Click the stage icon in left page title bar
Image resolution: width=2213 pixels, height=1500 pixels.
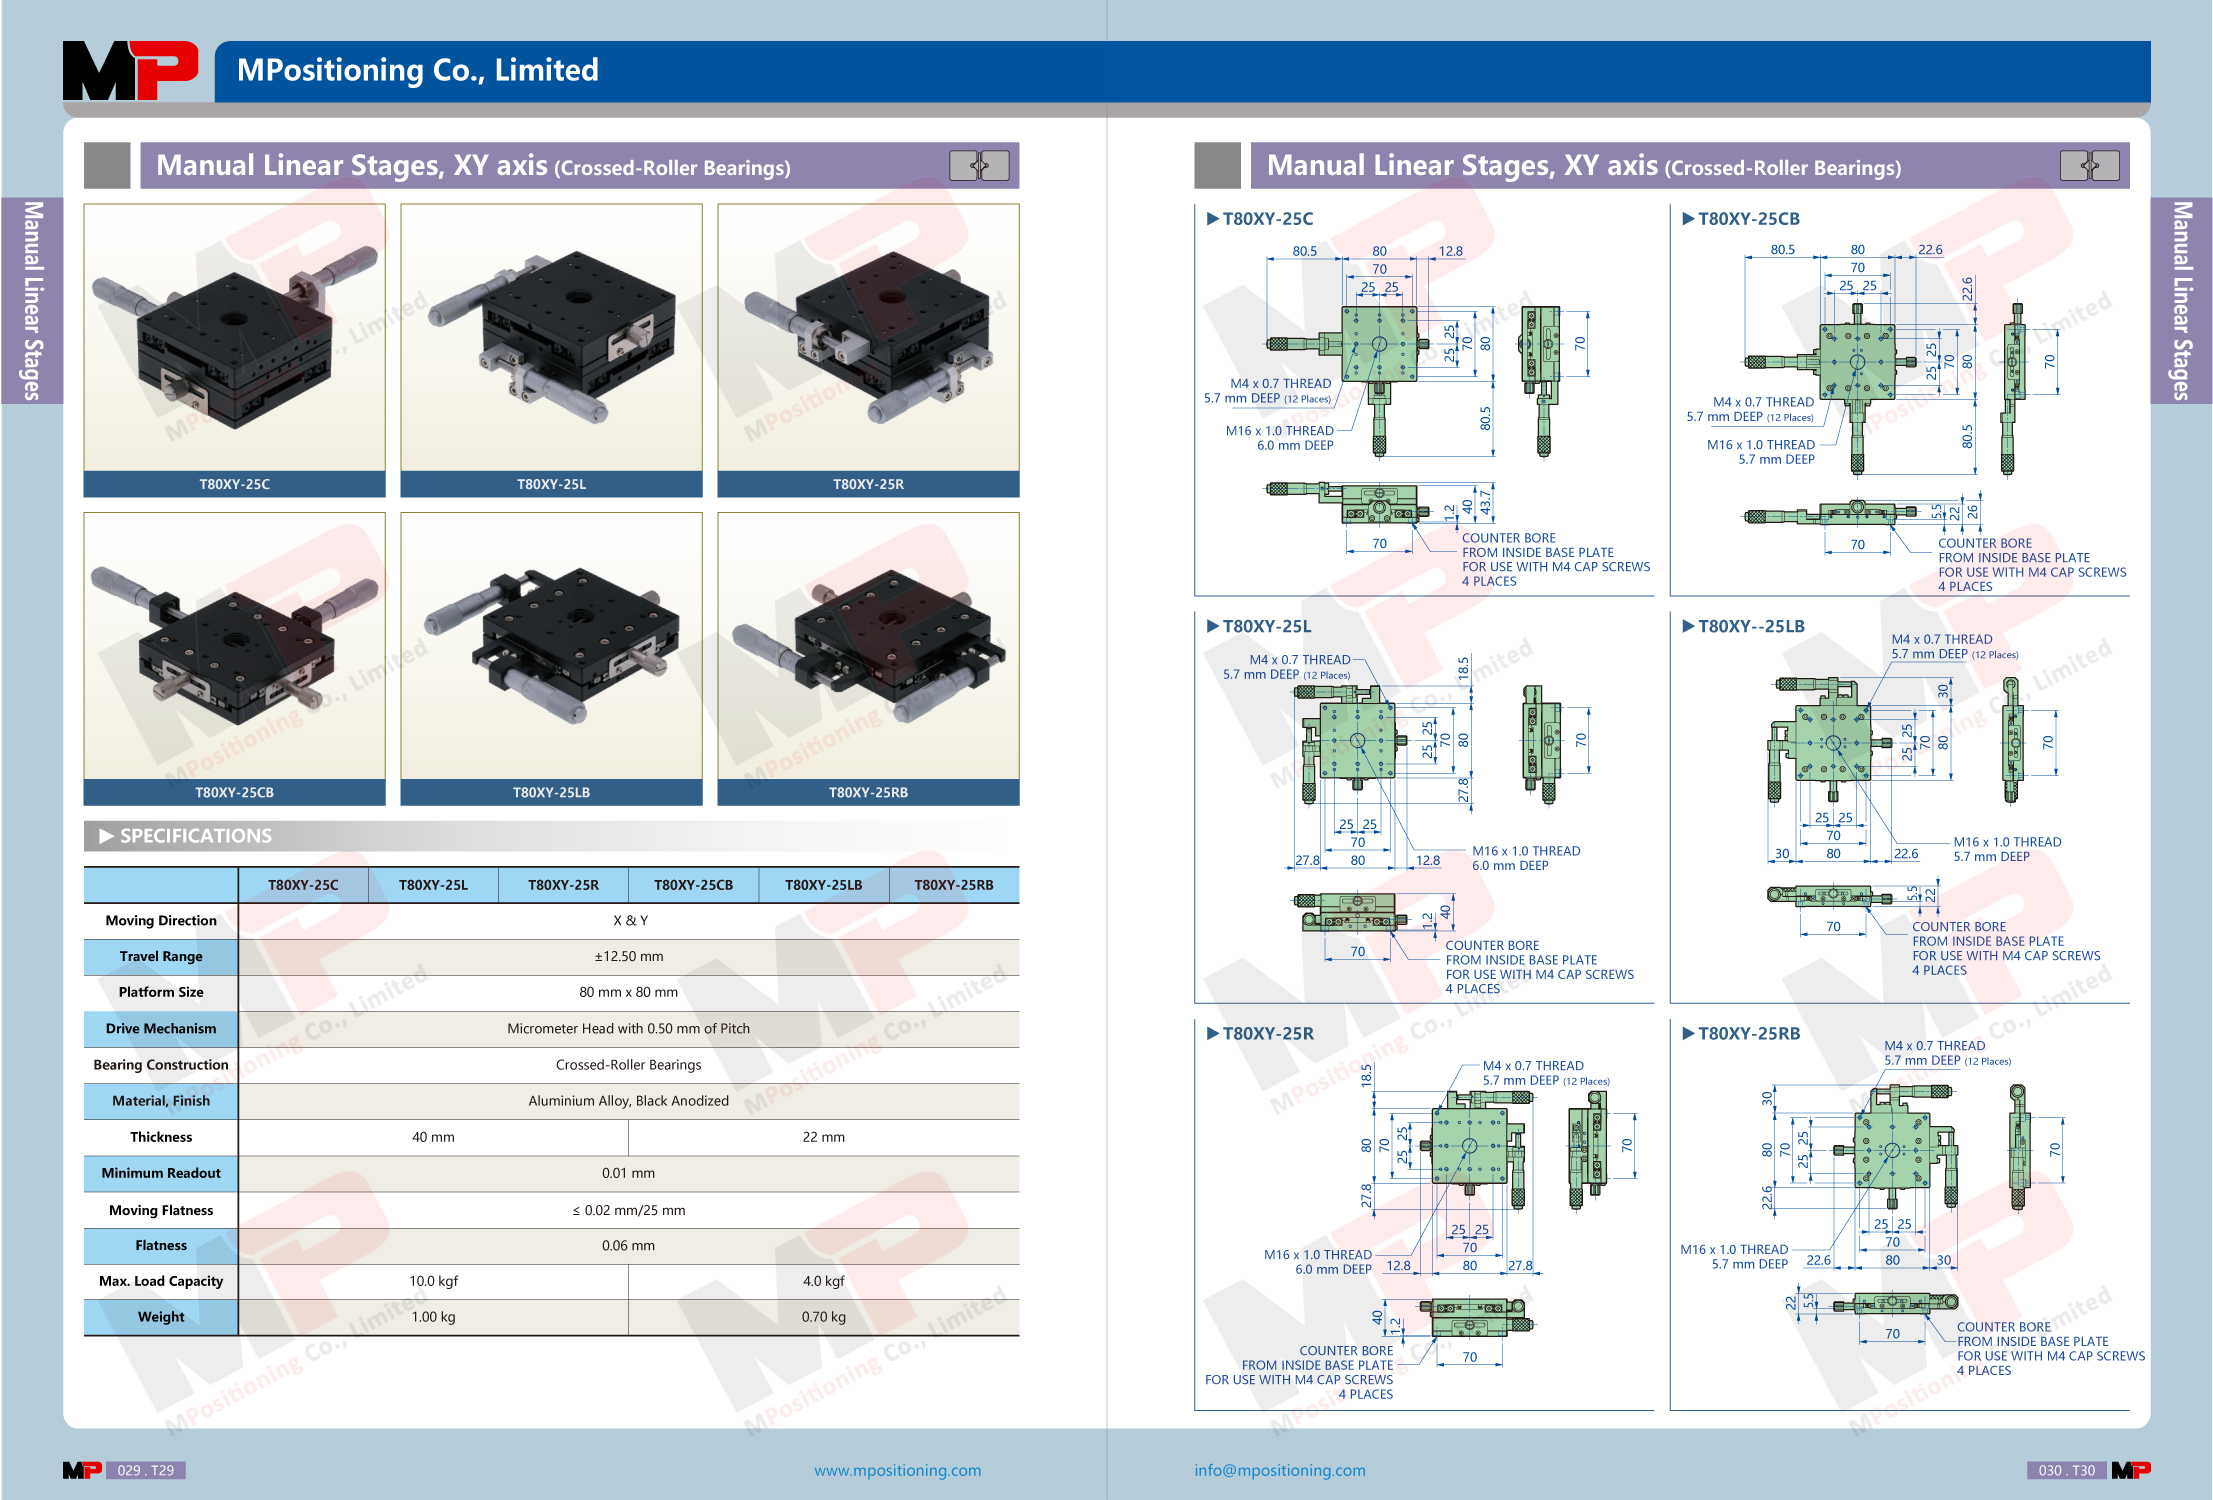tap(979, 165)
